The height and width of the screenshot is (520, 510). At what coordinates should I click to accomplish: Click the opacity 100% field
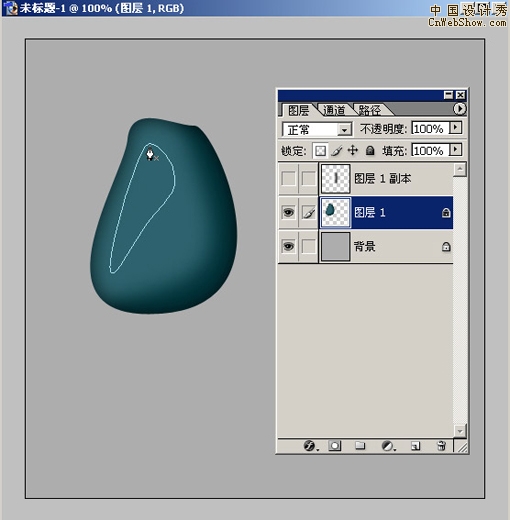430,128
